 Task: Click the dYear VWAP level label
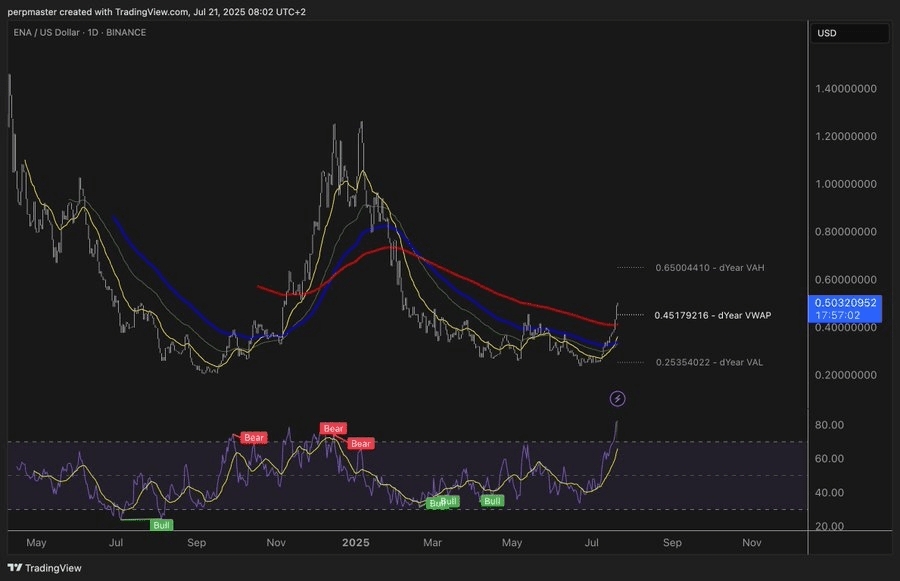[x=712, y=315]
